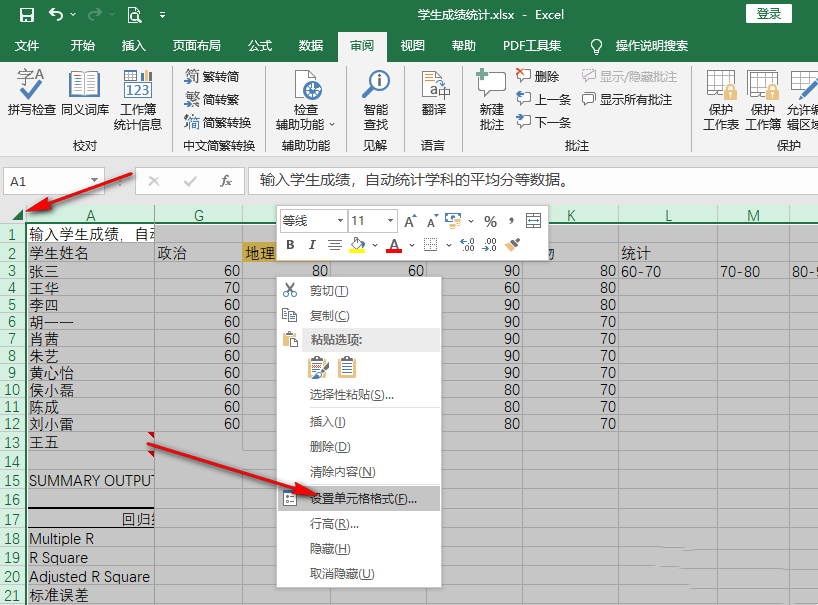This screenshot has width=818, height=605.
Task: Decrease font size in mini toolbar
Action: 432,221
